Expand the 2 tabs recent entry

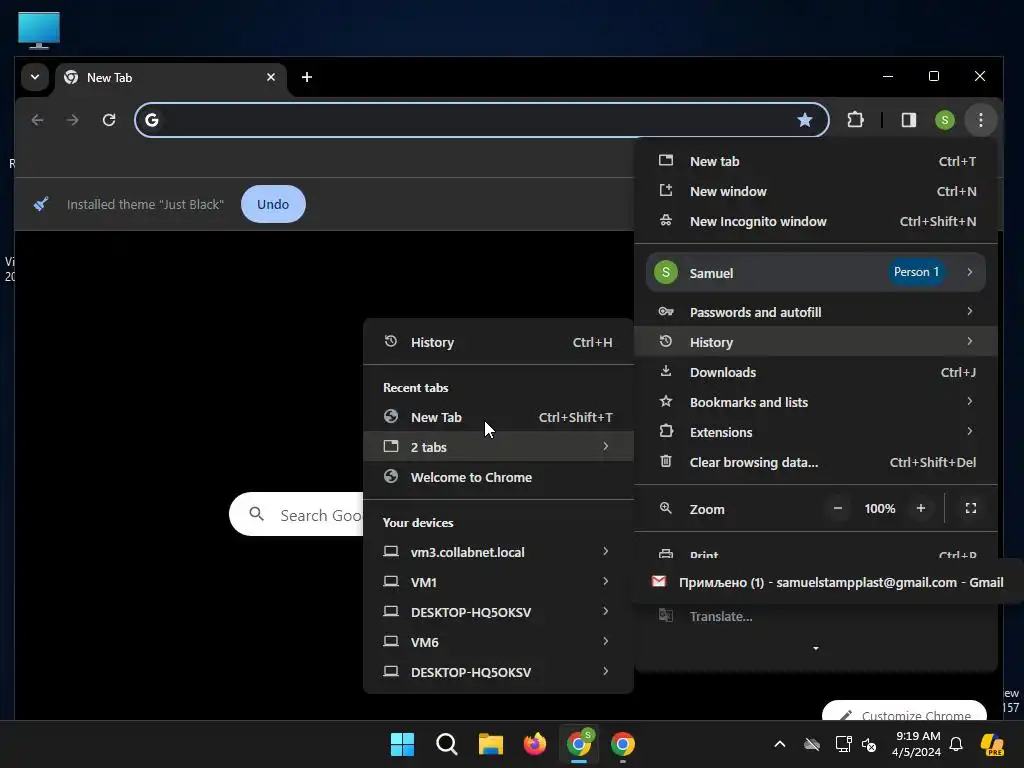point(498,447)
